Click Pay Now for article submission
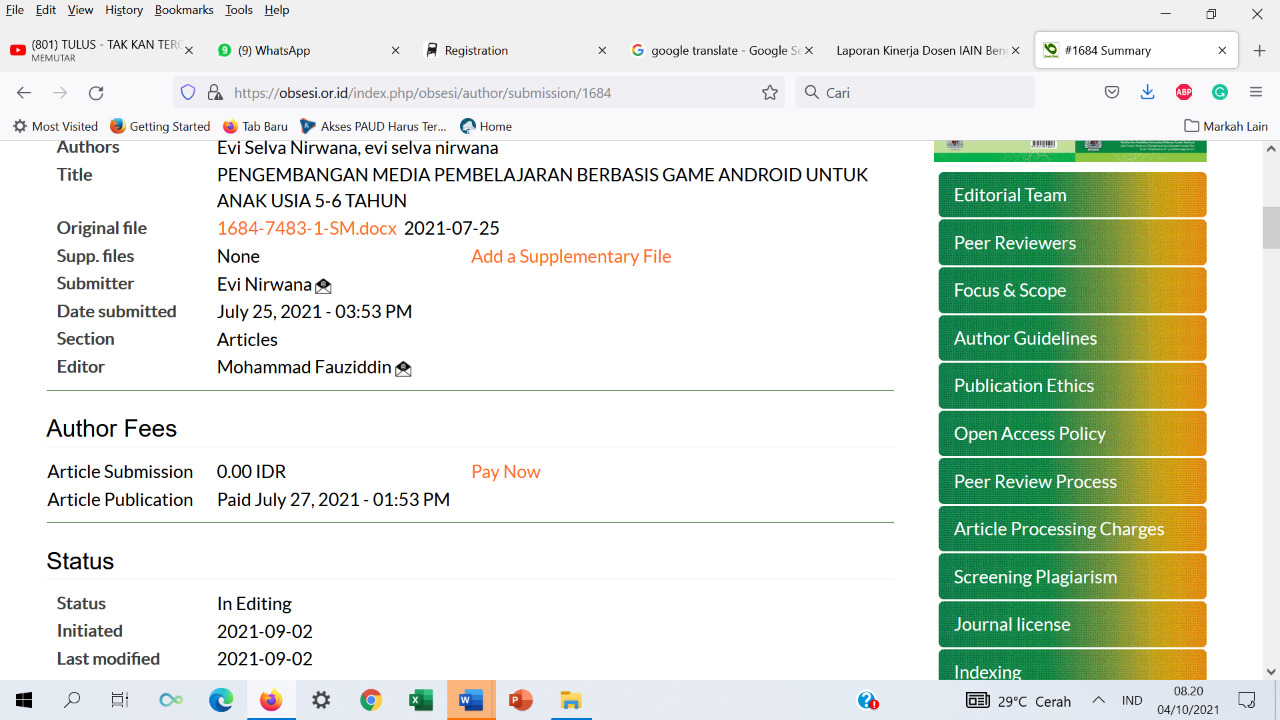 coord(505,472)
